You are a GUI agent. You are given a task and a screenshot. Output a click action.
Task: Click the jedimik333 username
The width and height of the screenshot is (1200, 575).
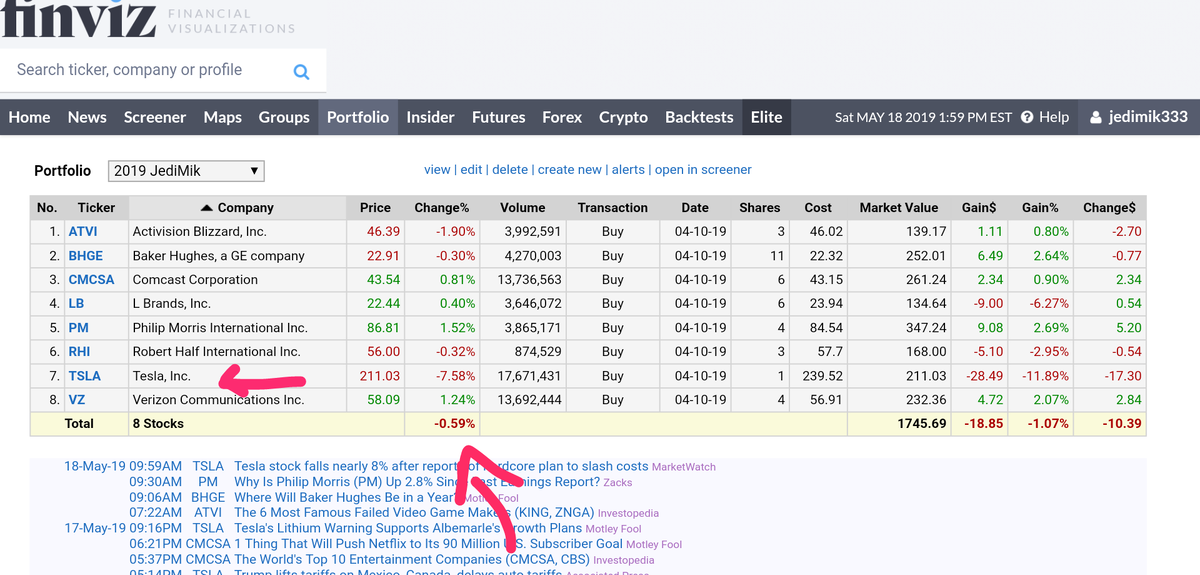(1148, 117)
